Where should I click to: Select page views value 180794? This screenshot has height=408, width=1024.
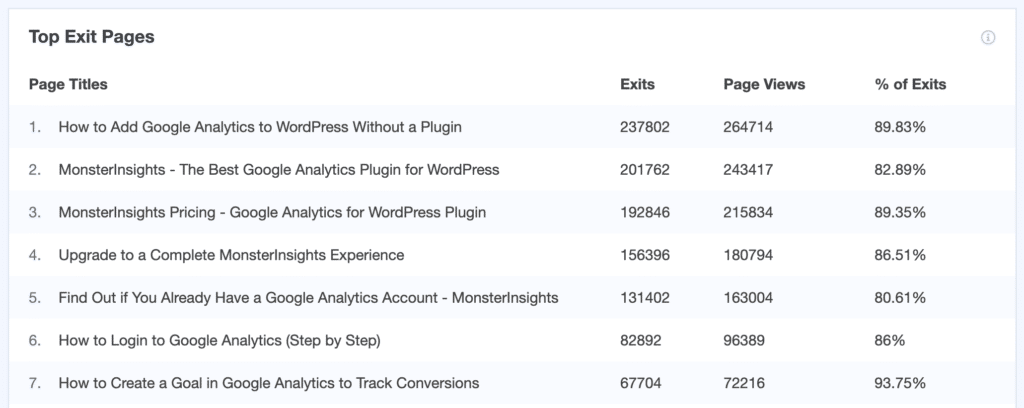748,255
